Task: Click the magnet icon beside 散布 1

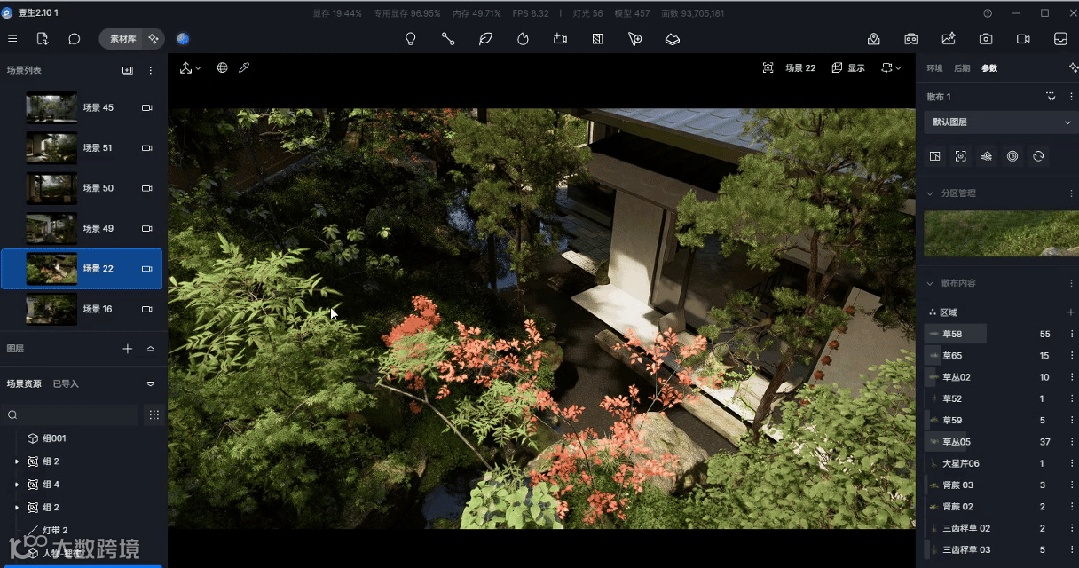Action: [x=1050, y=96]
